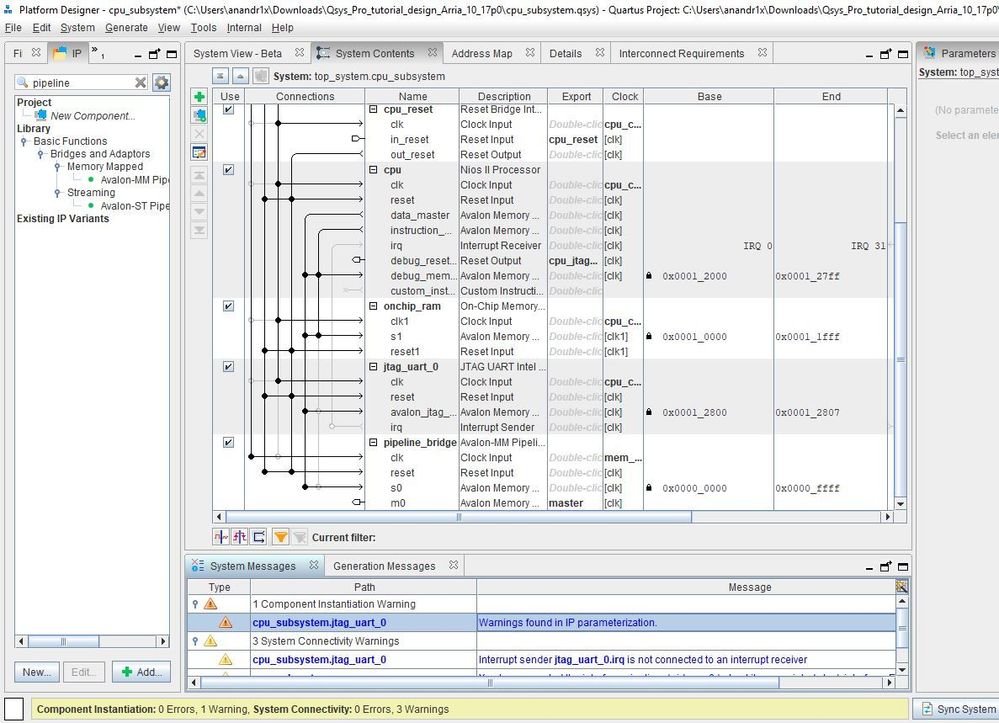
Task: Click the edit parameters icon in the left toolbar
Action: [199, 152]
